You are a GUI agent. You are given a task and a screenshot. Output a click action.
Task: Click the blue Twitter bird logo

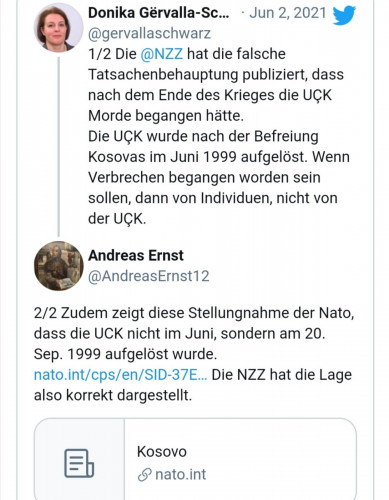pos(344,15)
